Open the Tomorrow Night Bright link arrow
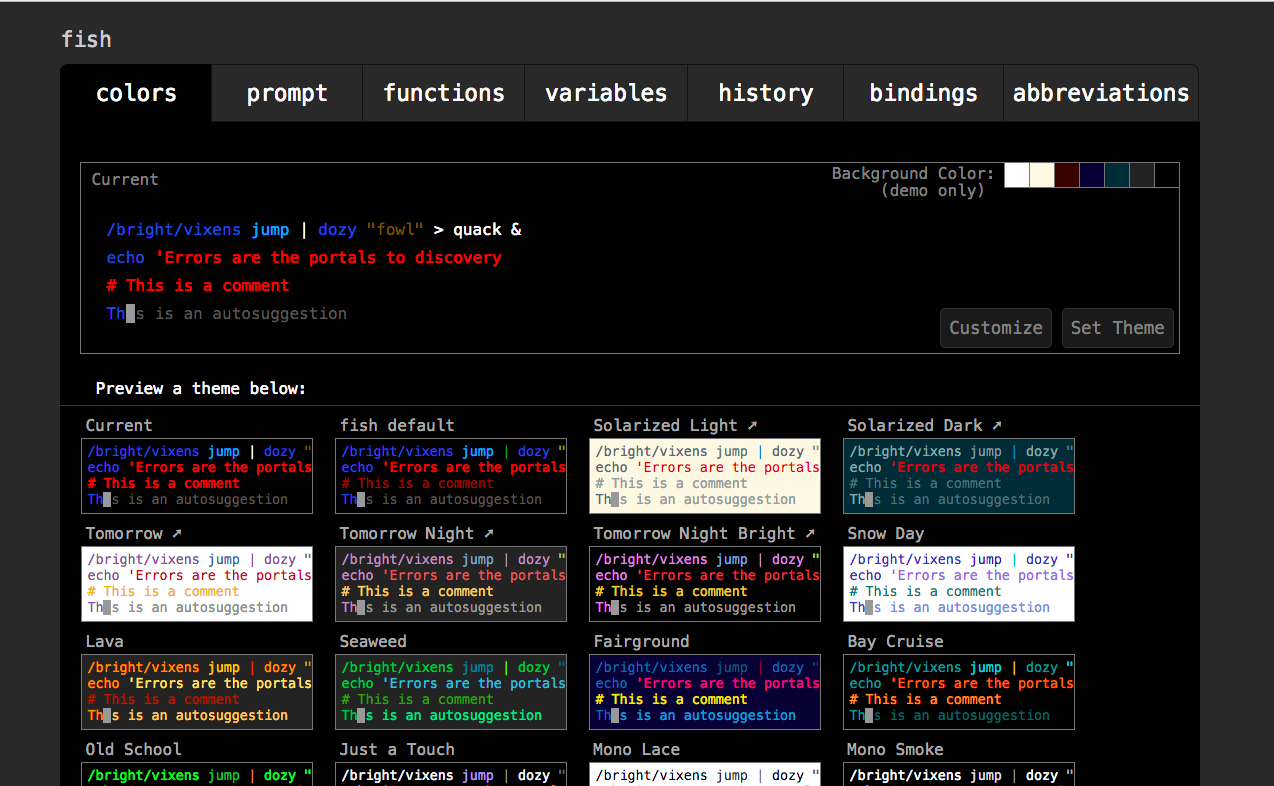The width and height of the screenshot is (1274, 786). point(810,534)
